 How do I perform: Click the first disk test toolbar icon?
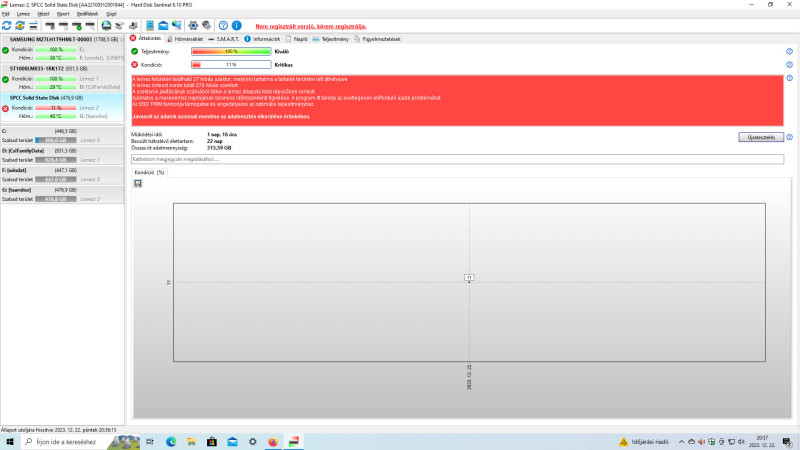(x=50, y=26)
